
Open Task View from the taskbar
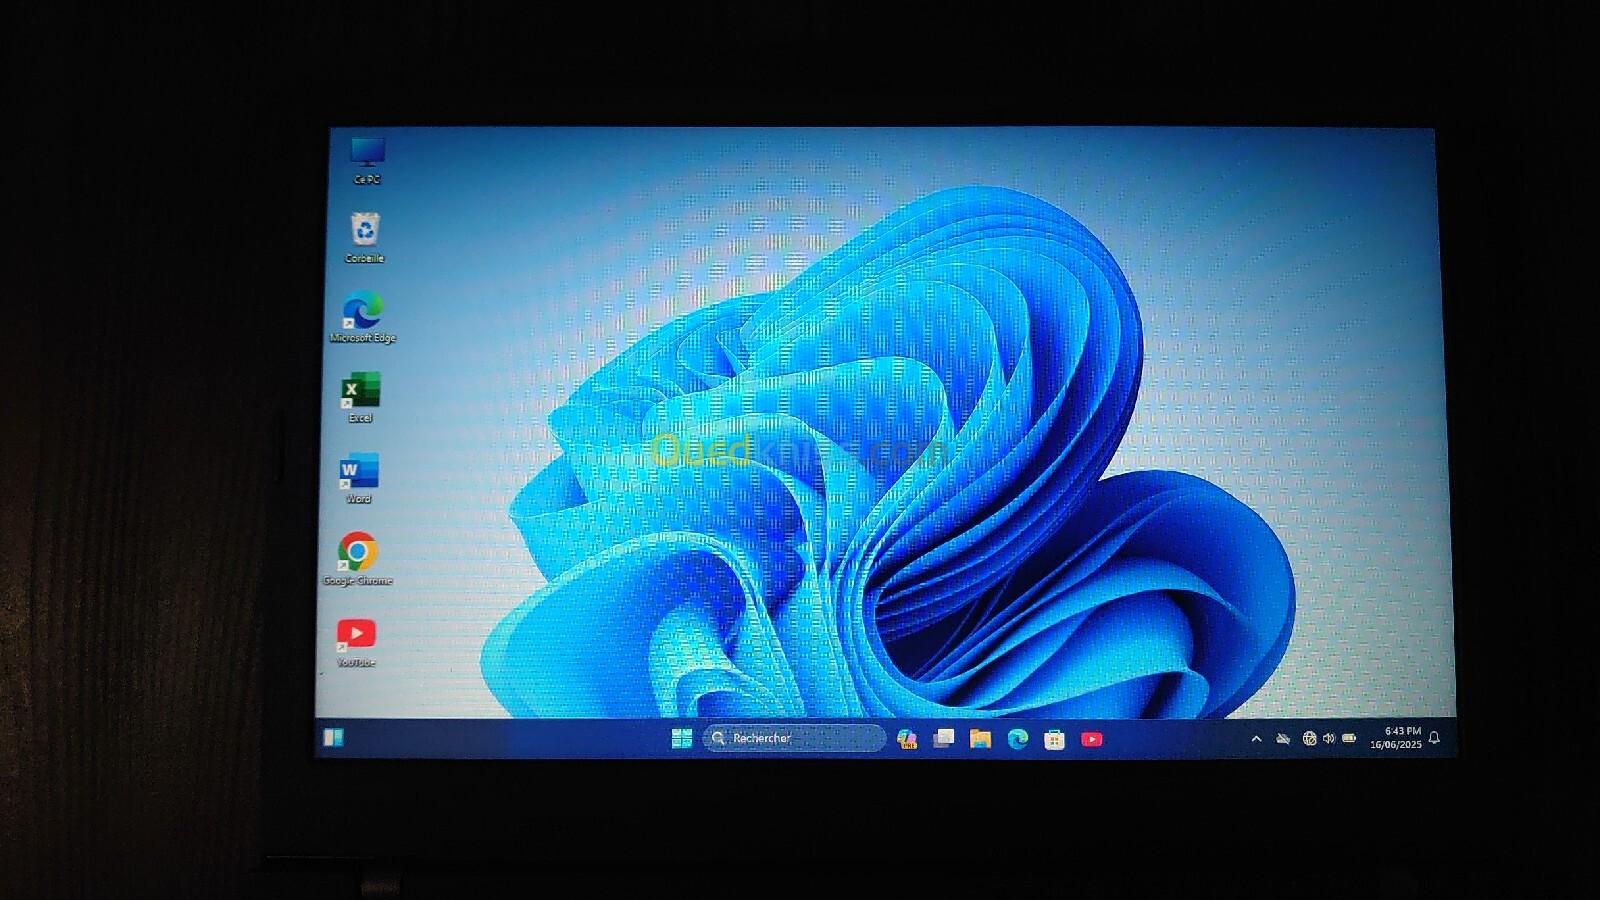944,739
